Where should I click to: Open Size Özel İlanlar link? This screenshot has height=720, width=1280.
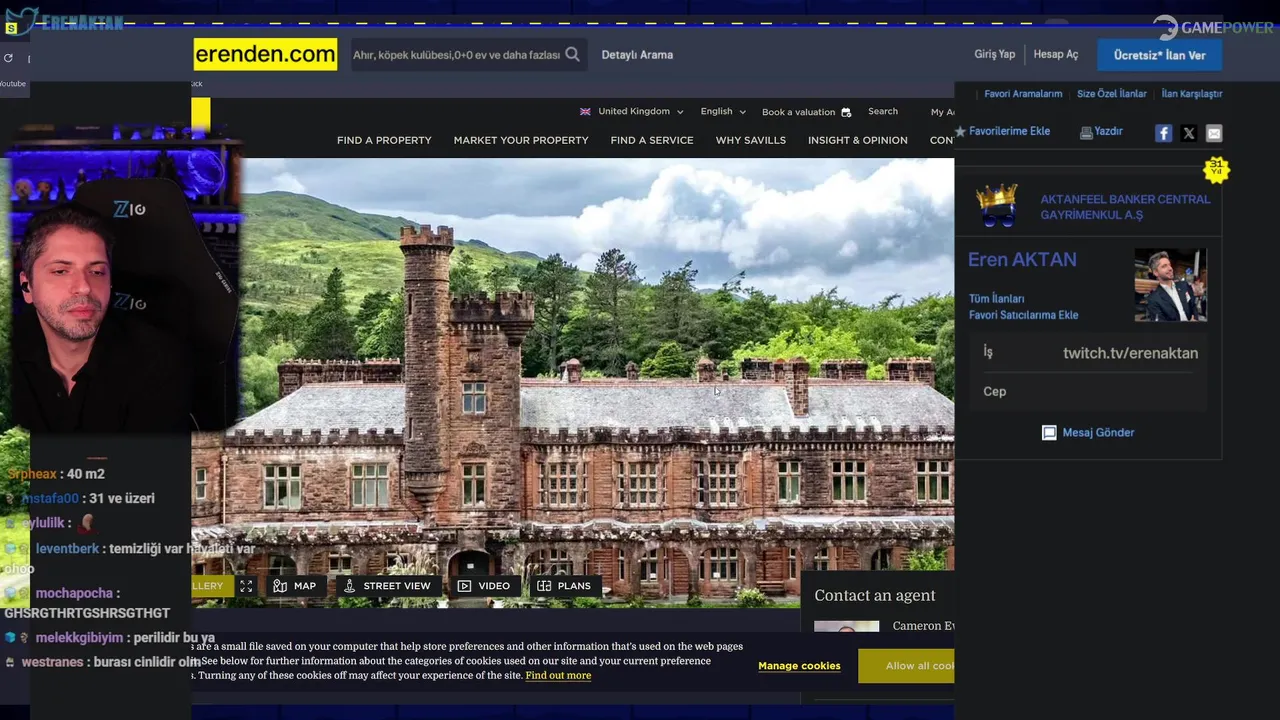[1112, 94]
